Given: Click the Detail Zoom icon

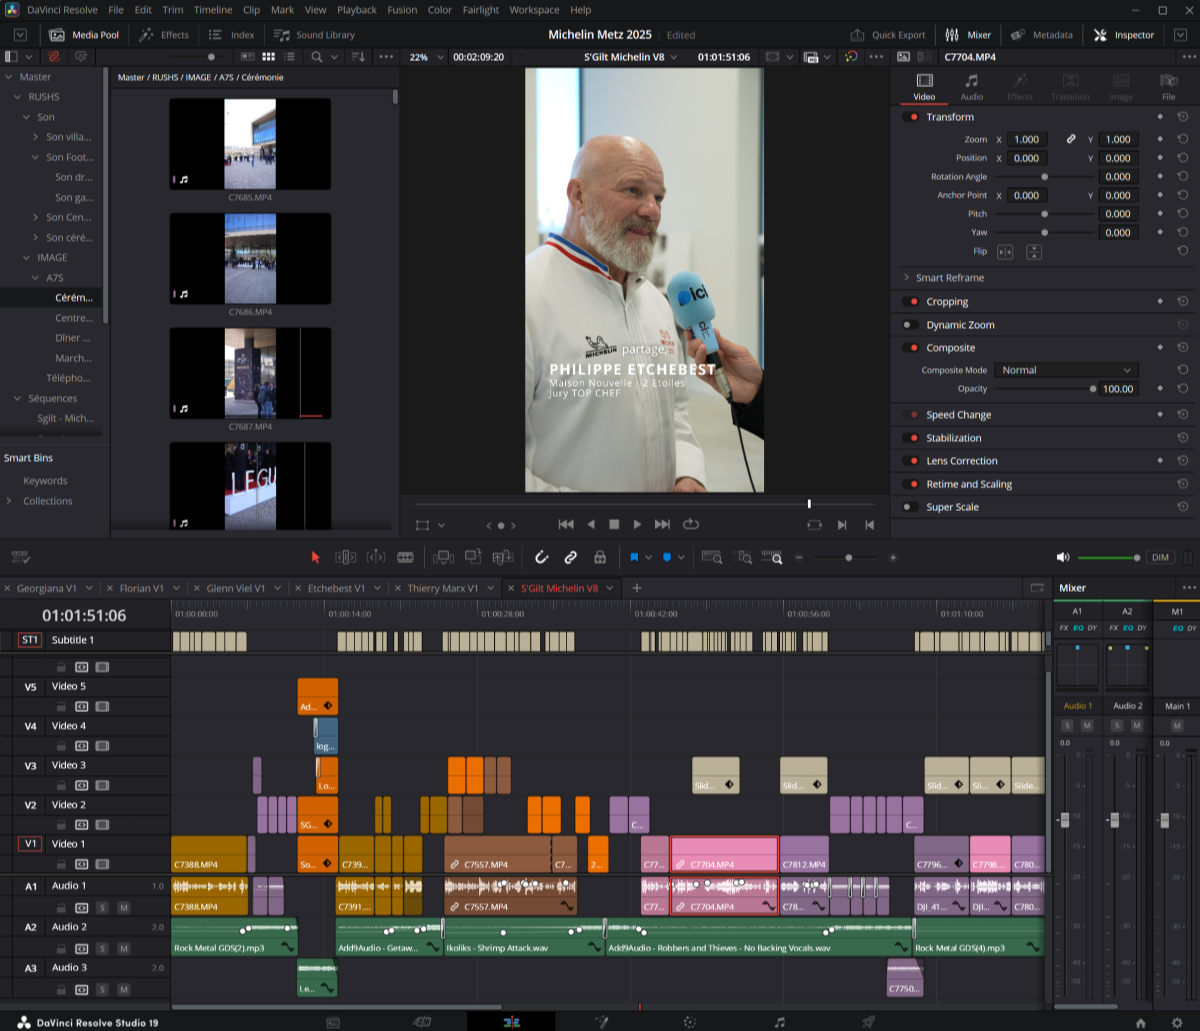Looking at the screenshot, I should click(x=743, y=557).
